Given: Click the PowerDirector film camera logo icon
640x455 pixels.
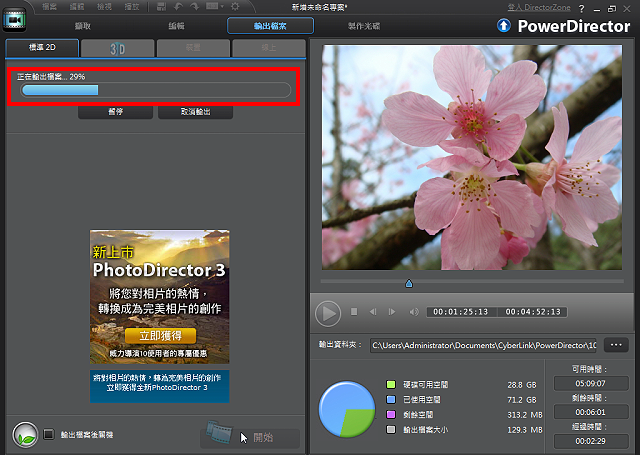Looking at the screenshot, I should tap(14, 19).
